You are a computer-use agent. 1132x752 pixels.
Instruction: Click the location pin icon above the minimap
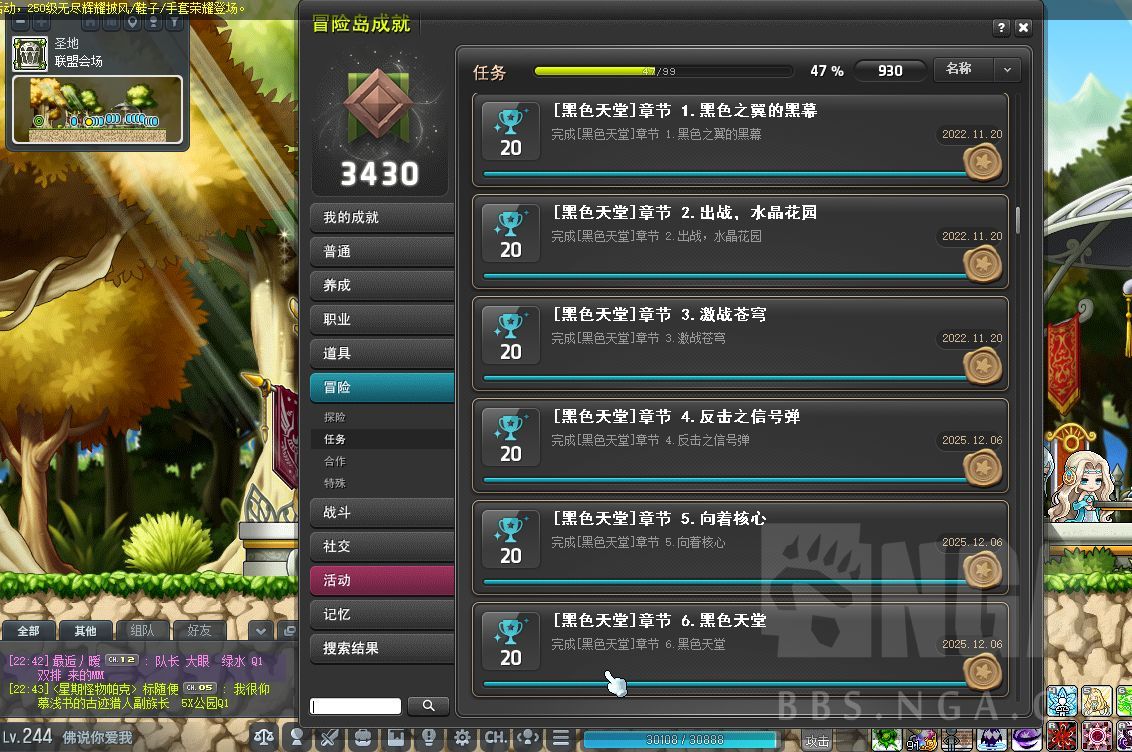pos(133,22)
